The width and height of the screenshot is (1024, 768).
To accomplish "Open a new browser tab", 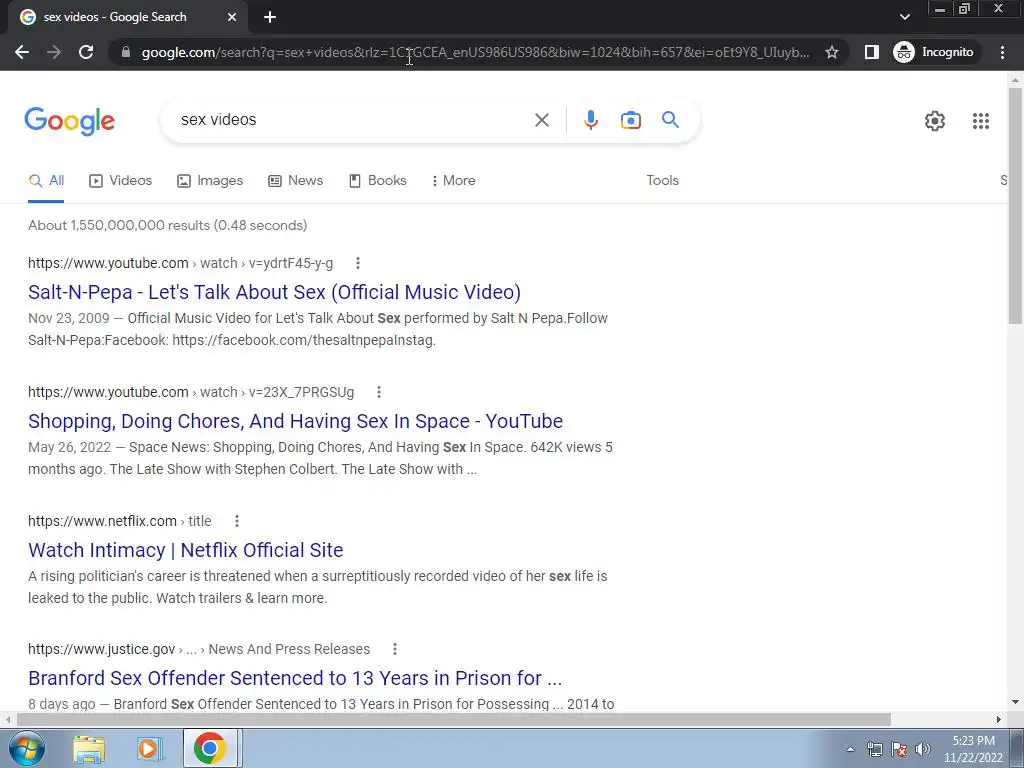I will (x=270, y=17).
